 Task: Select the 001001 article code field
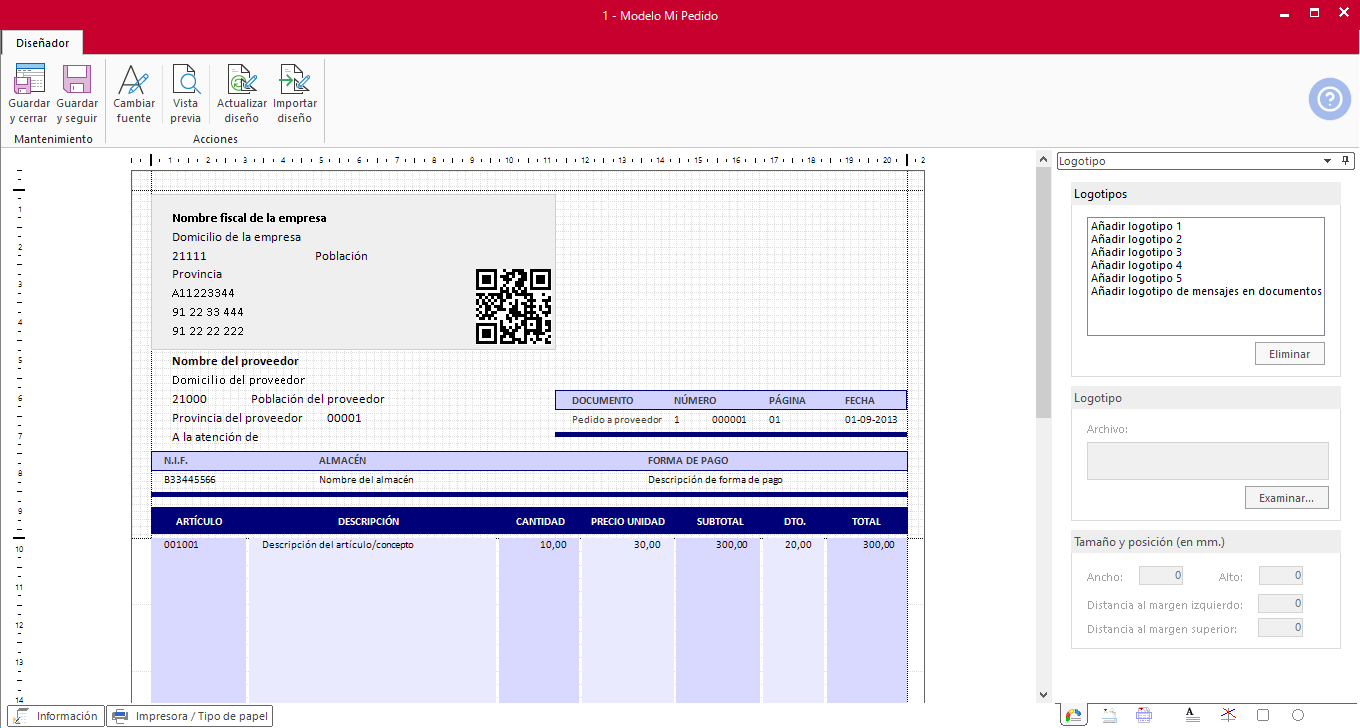(181, 545)
